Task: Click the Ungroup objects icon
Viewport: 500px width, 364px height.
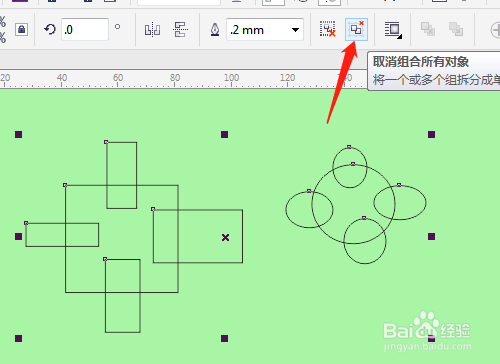Action: 327,29
